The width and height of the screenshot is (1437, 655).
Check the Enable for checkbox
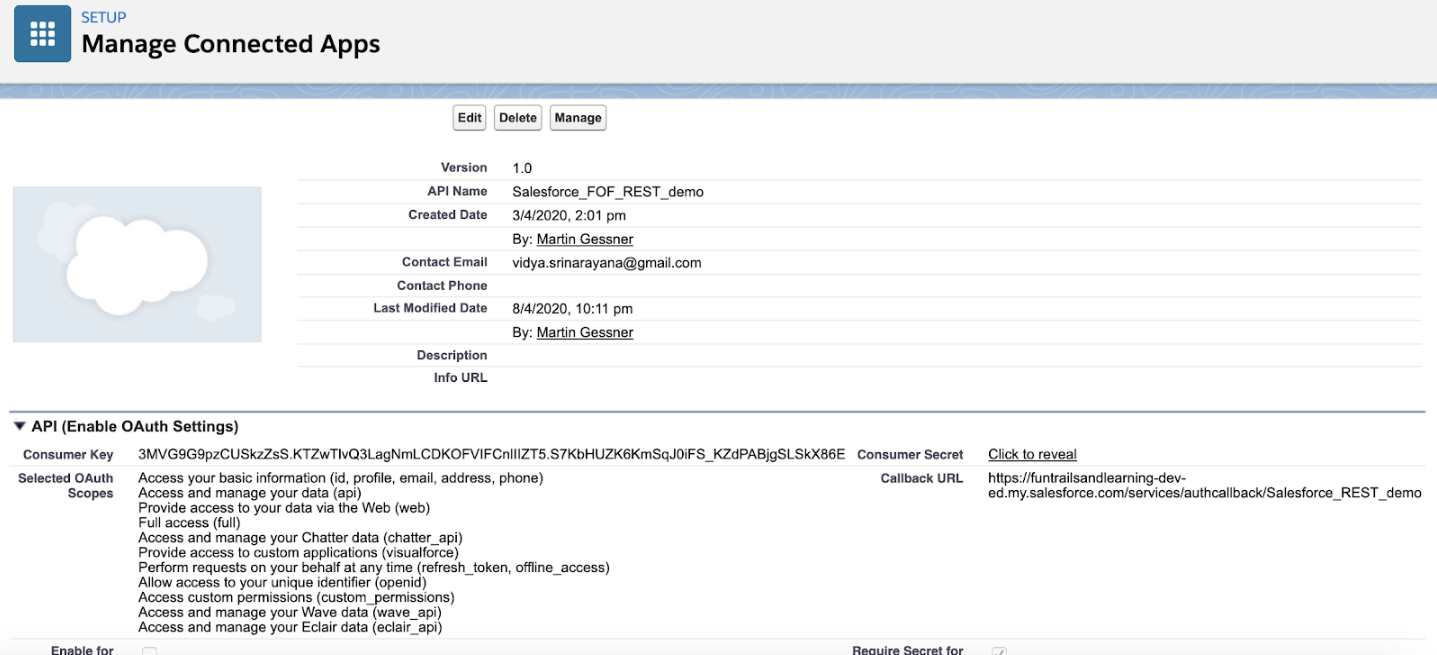148,650
